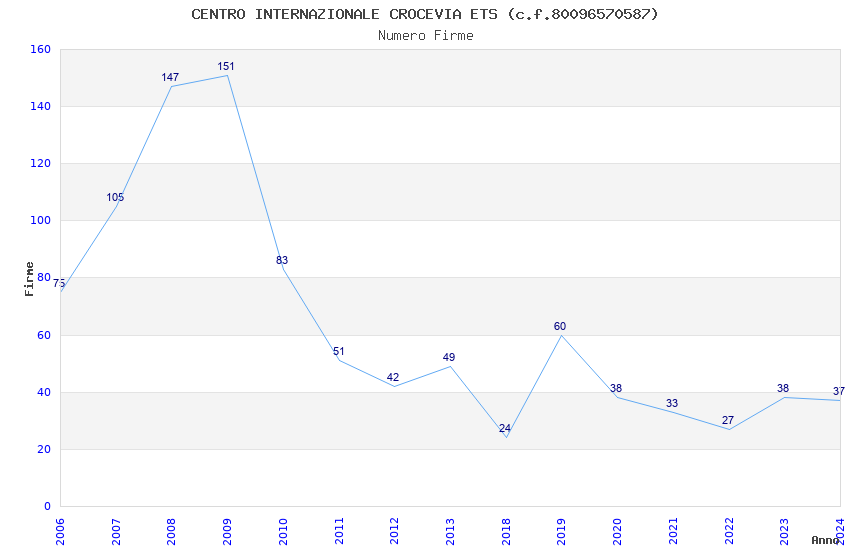Click the x-axis year 2021
The width and height of the screenshot is (850, 550).
click(x=673, y=531)
